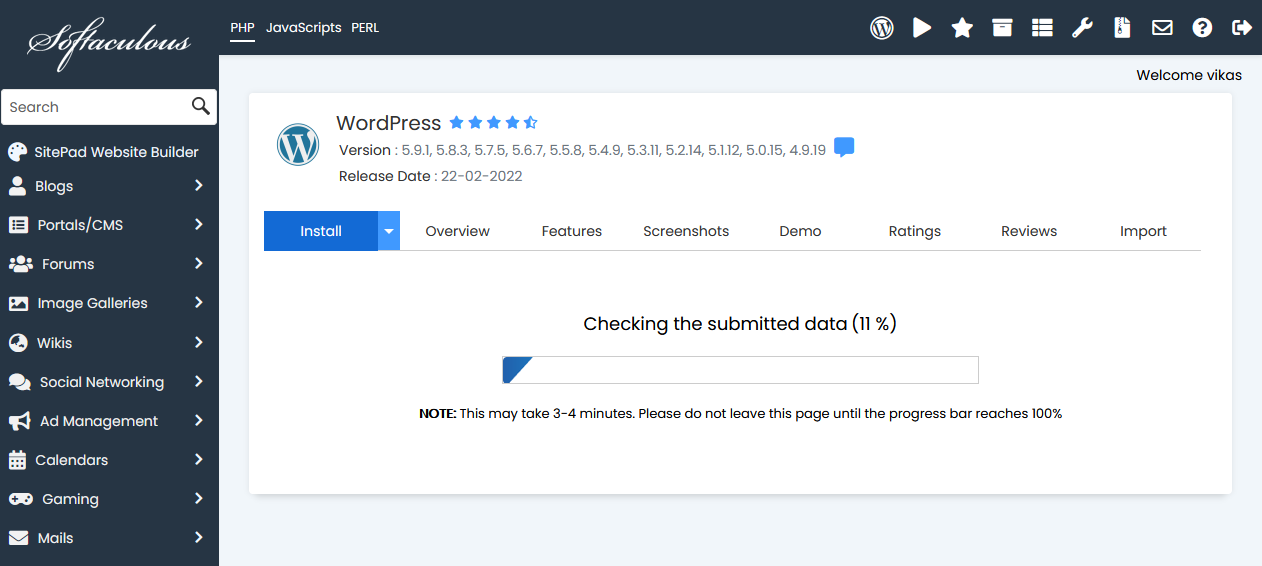Open the Install button dropdown arrow
The height and width of the screenshot is (566, 1262).
point(389,231)
